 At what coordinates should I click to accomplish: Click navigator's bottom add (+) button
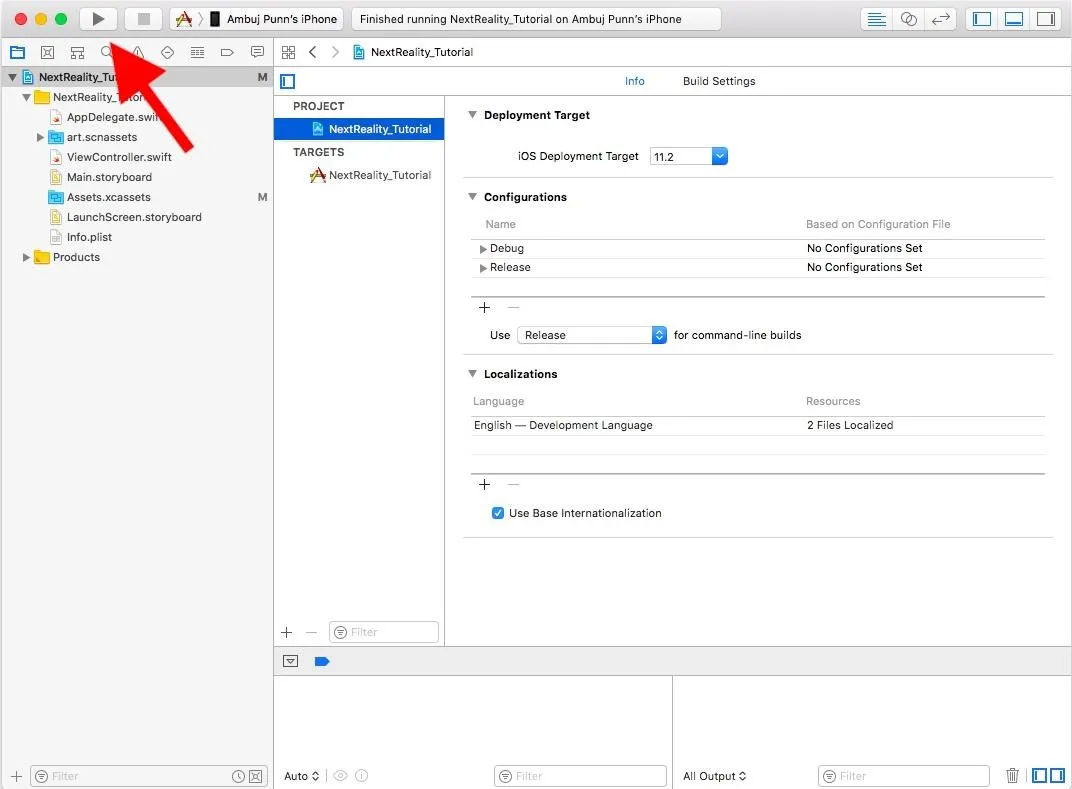pyautogui.click(x=16, y=777)
